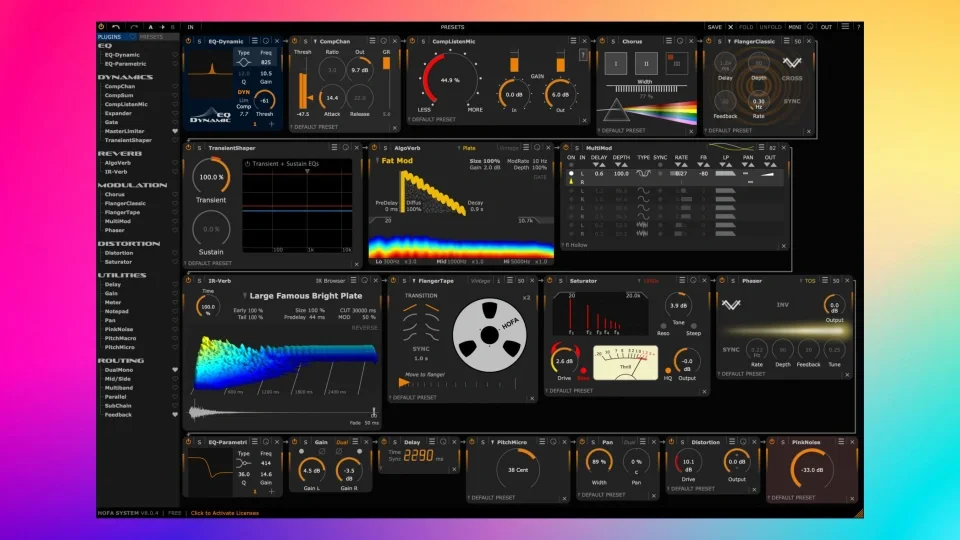Toggle power of FlangerClassic module
Screen dimensions: 960x540
click(709, 41)
